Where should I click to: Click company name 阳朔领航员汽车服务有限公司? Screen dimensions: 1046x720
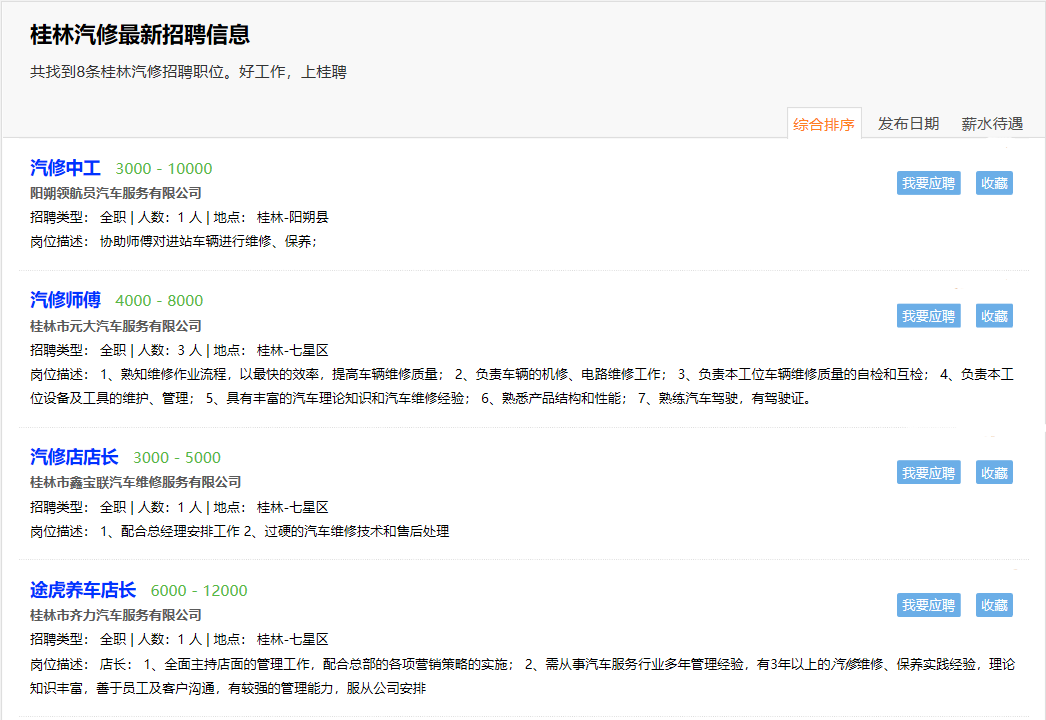click(x=115, y=193)
